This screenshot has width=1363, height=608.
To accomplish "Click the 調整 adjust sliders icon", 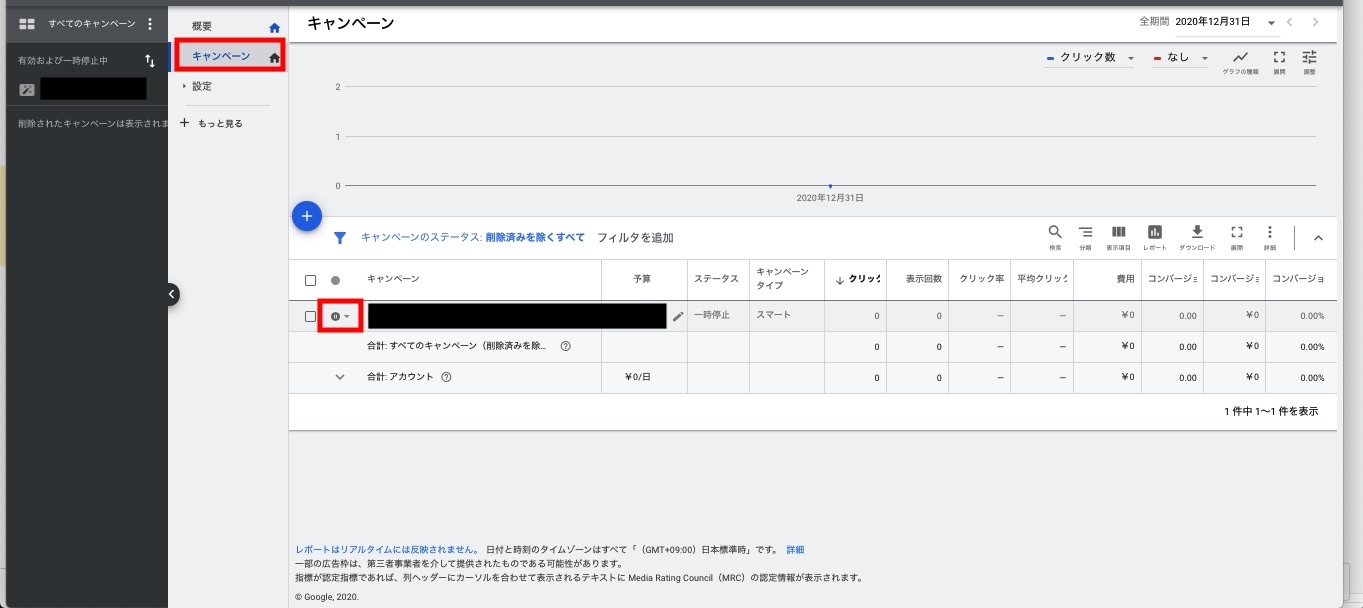I will point(1309,59).
